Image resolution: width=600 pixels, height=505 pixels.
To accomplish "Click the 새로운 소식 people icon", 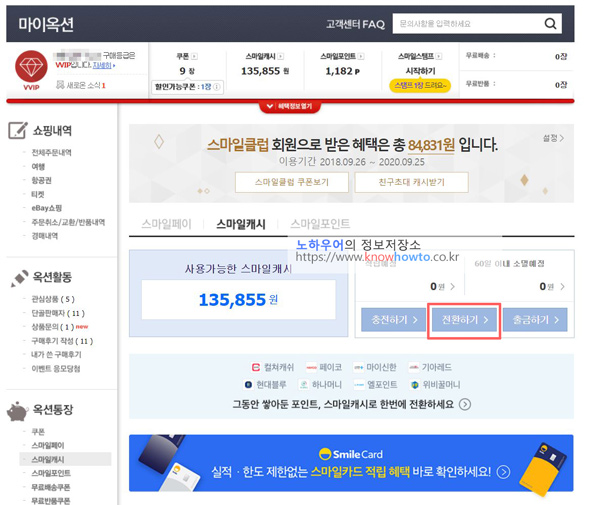I will (x=60, y=85).
